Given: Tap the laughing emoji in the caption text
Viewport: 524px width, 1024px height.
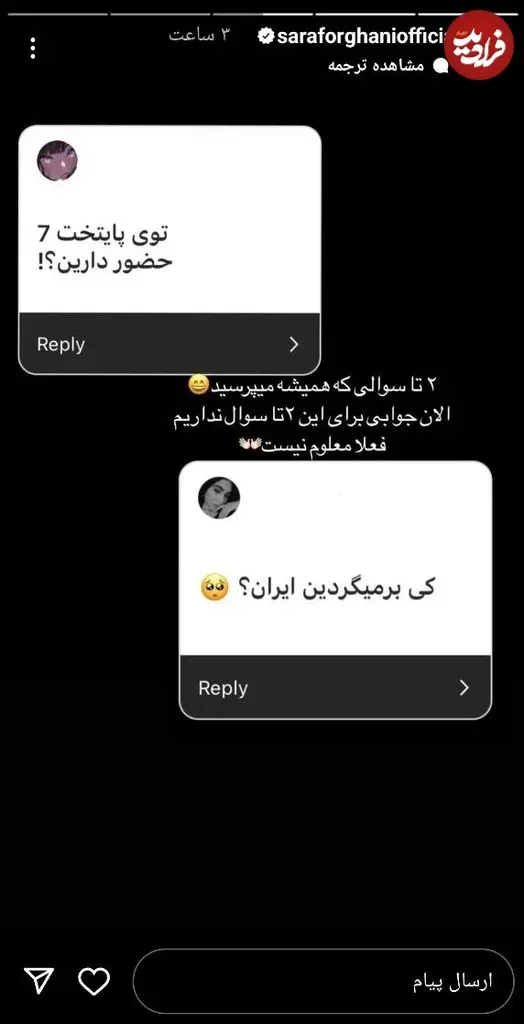Looking at the screenshot, I should click(196, 386).
